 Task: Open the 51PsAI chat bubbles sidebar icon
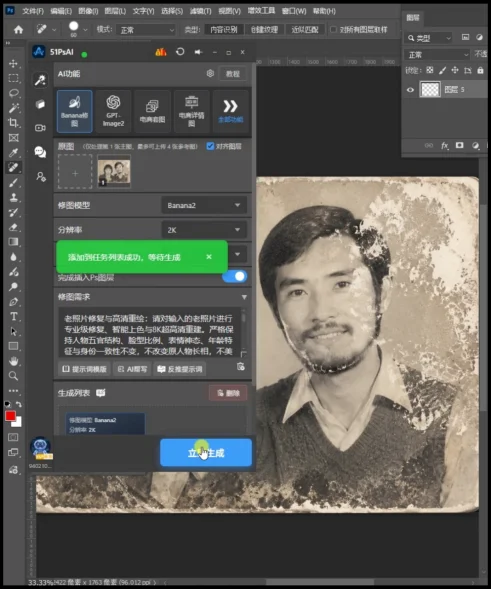[40, 152]
